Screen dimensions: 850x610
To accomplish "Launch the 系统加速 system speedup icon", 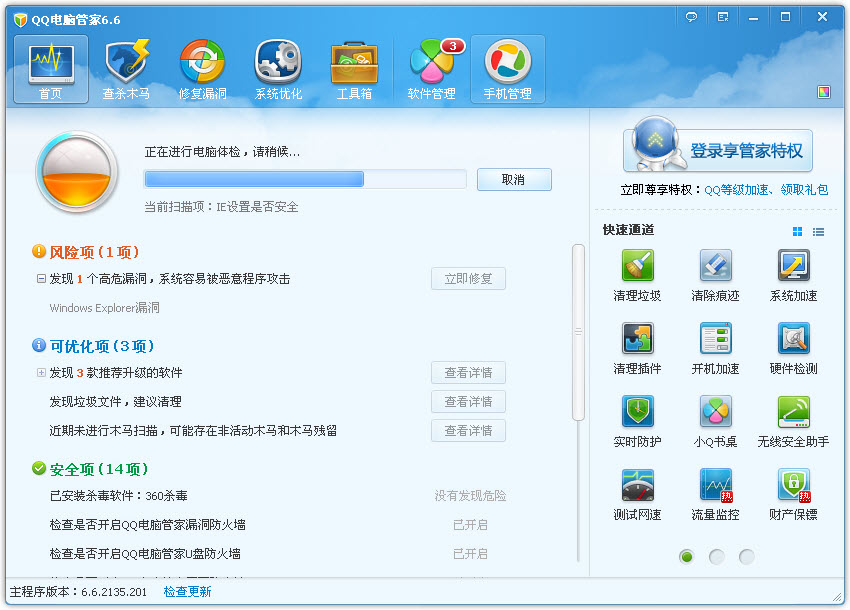I will click(x=794, y=265).
